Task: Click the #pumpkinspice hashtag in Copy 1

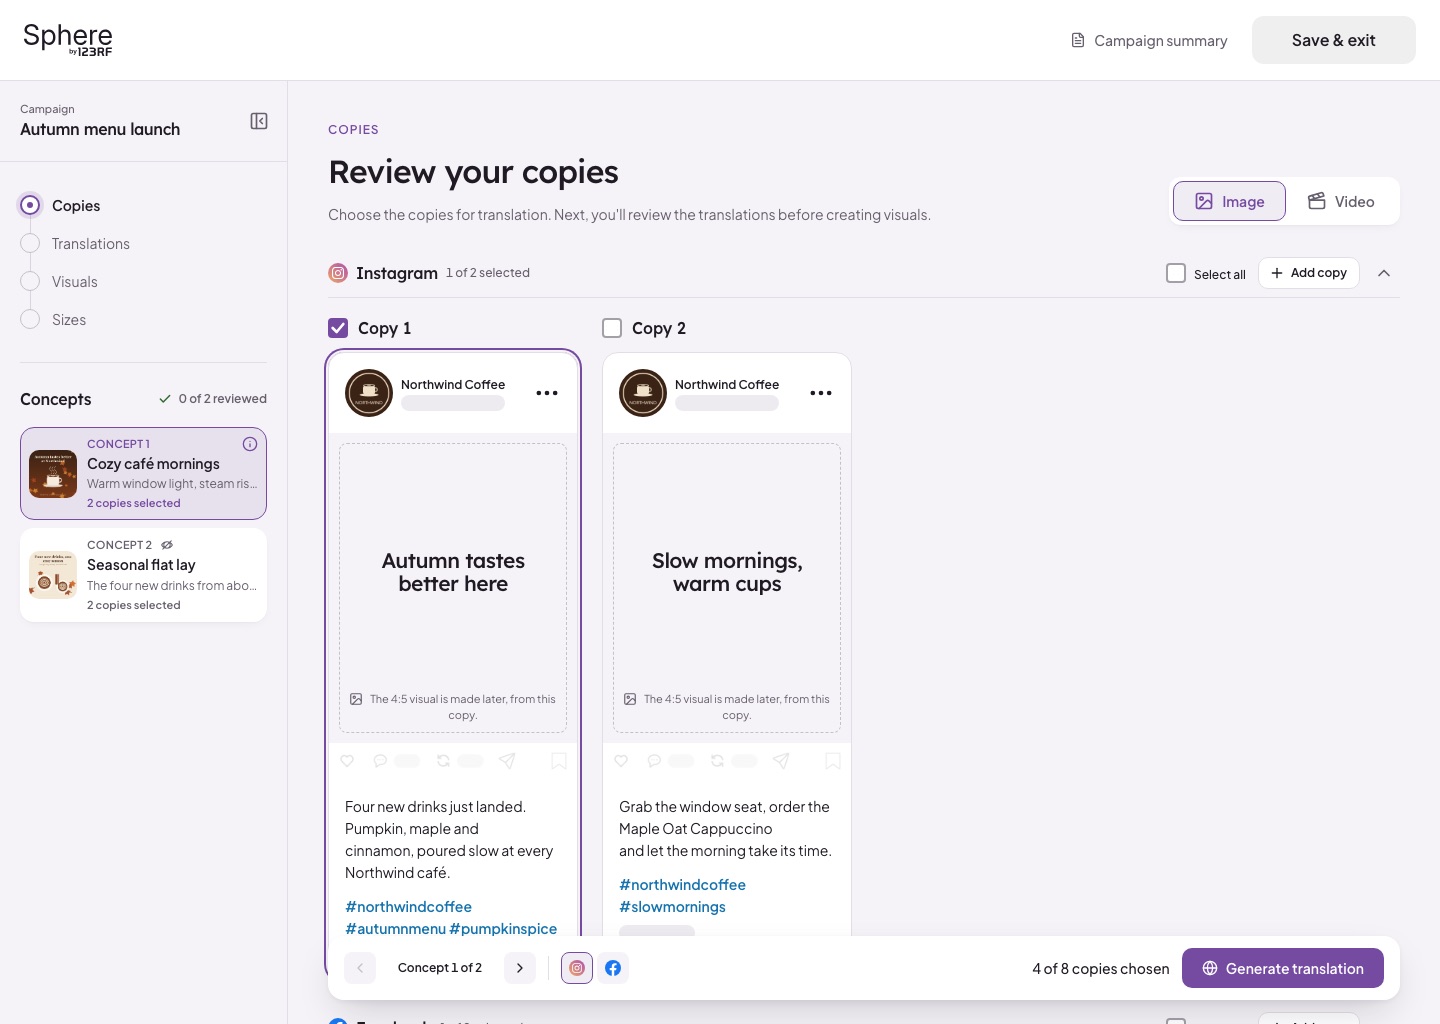Action: 503,929
